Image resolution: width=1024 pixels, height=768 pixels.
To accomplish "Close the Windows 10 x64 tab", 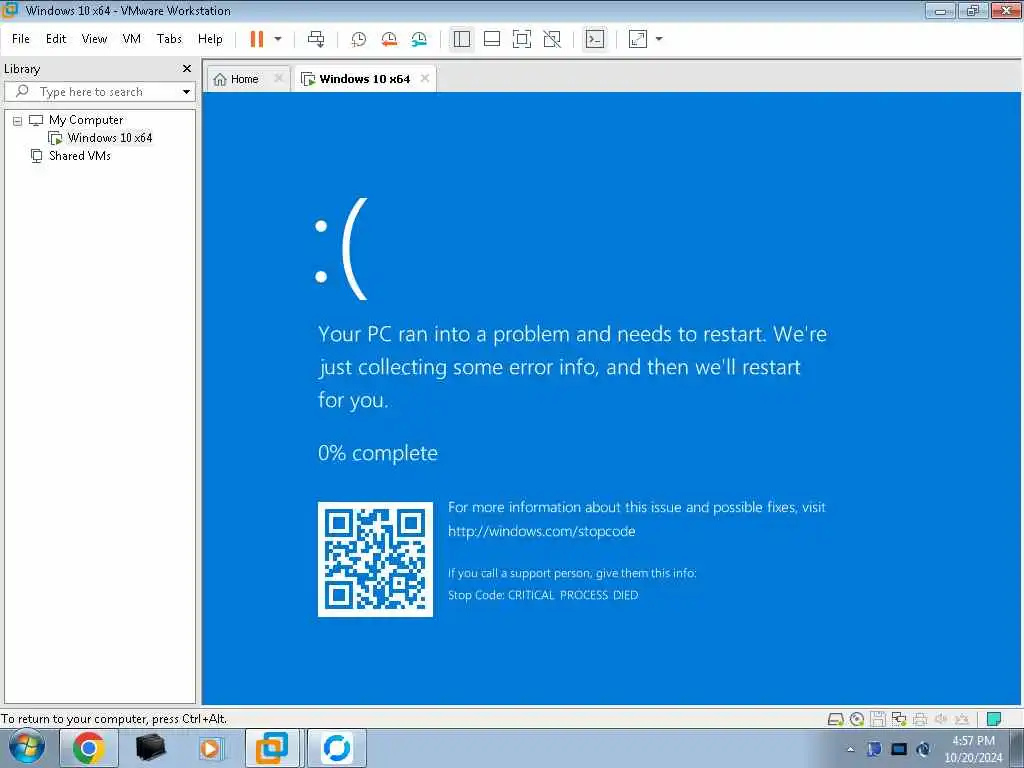I will [425, 78].
